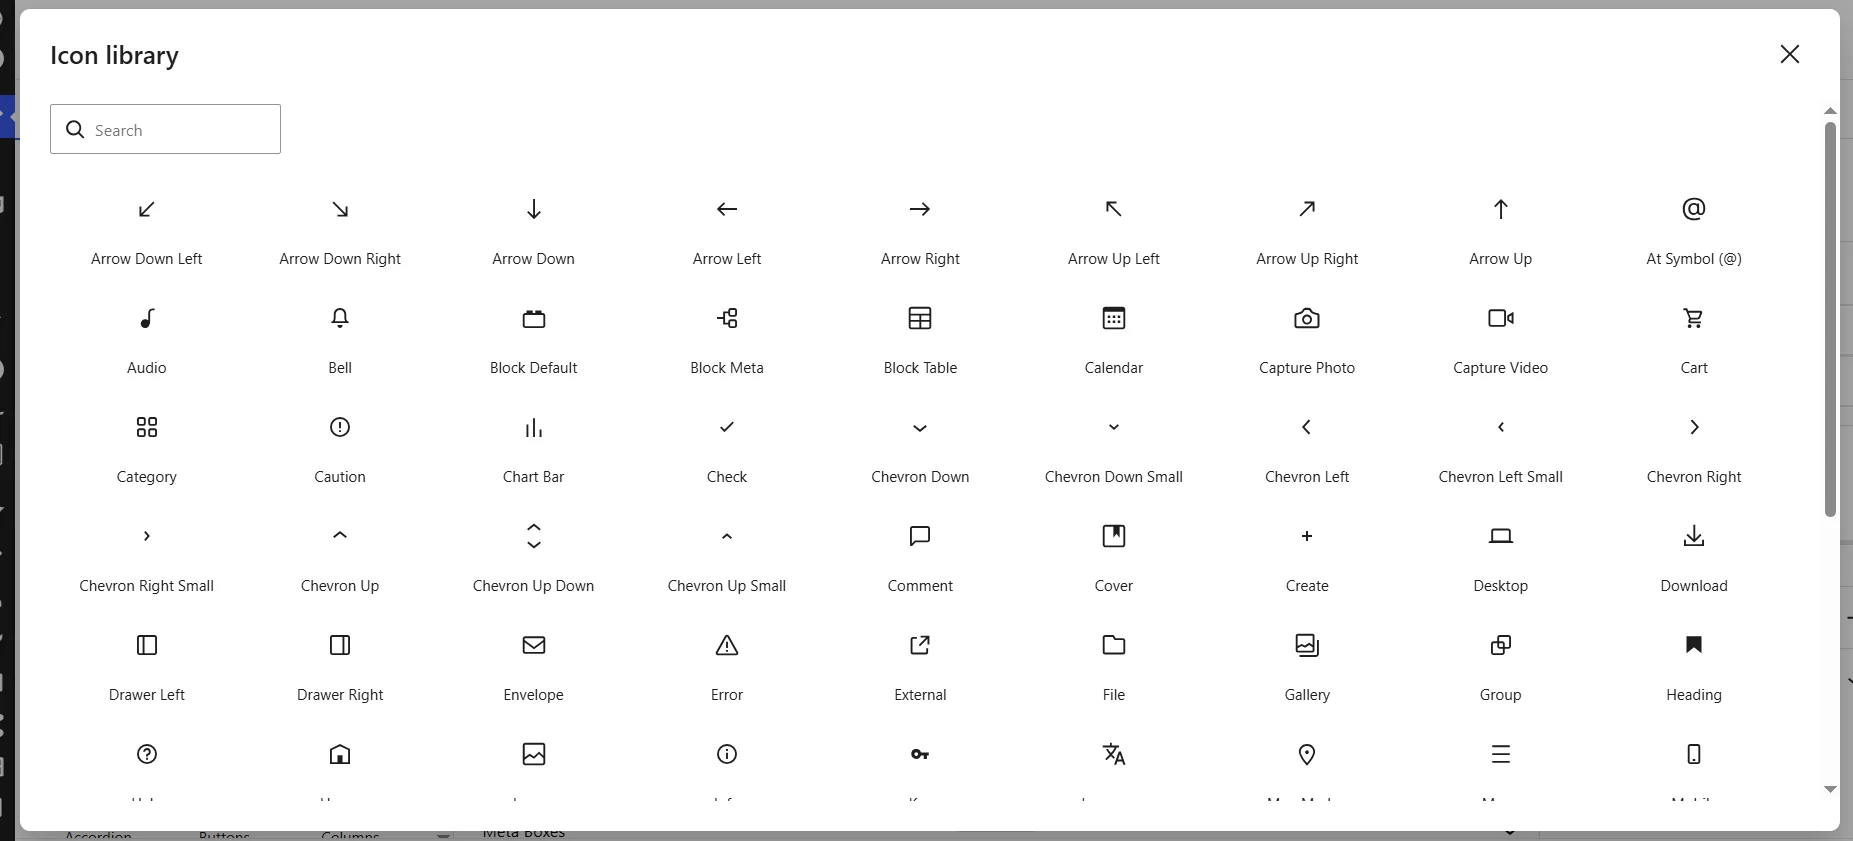Select the At Symbol (@) icon

1694,209
